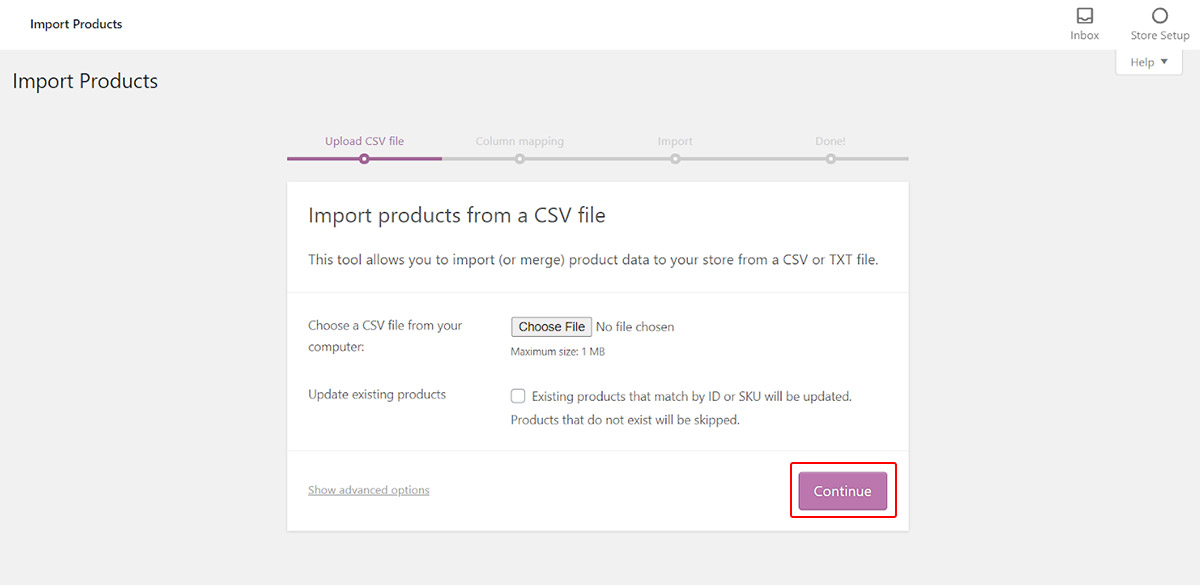The width and height of the screenshot is (1200, 585).
Task: Select the Done! step label
Action: (830, 141)
